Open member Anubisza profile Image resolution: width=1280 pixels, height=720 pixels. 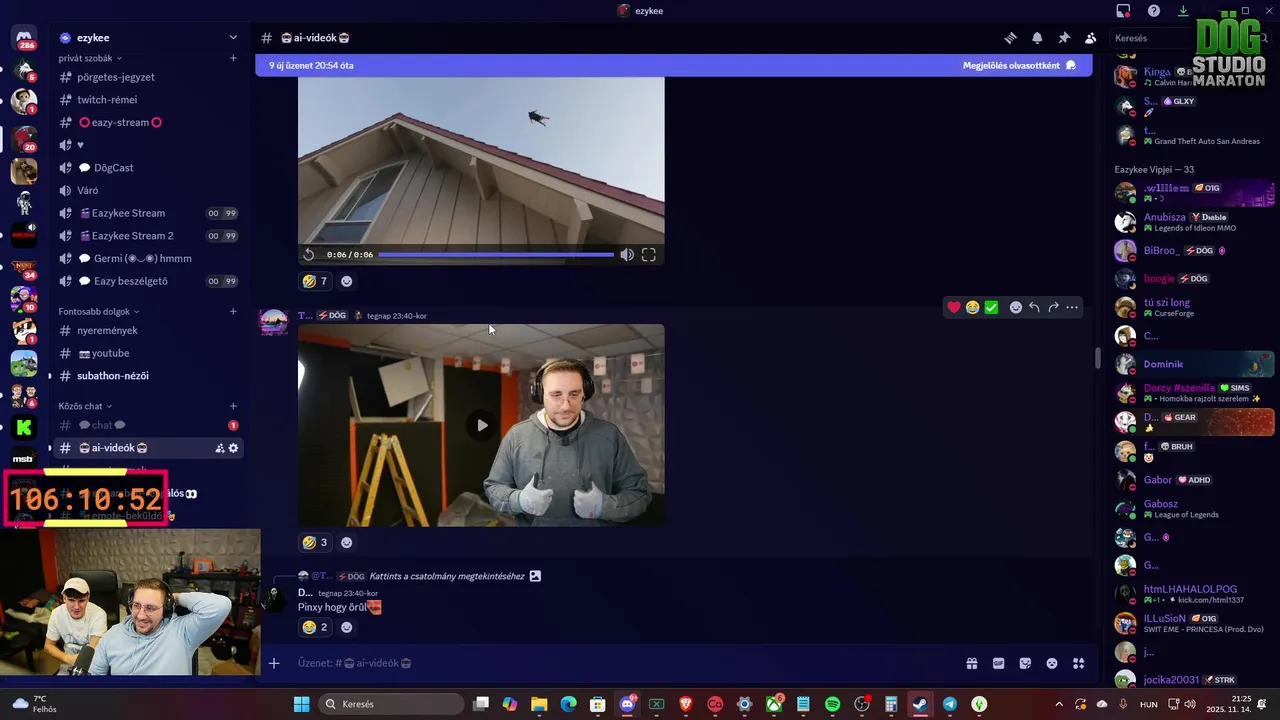(1193, 222)
